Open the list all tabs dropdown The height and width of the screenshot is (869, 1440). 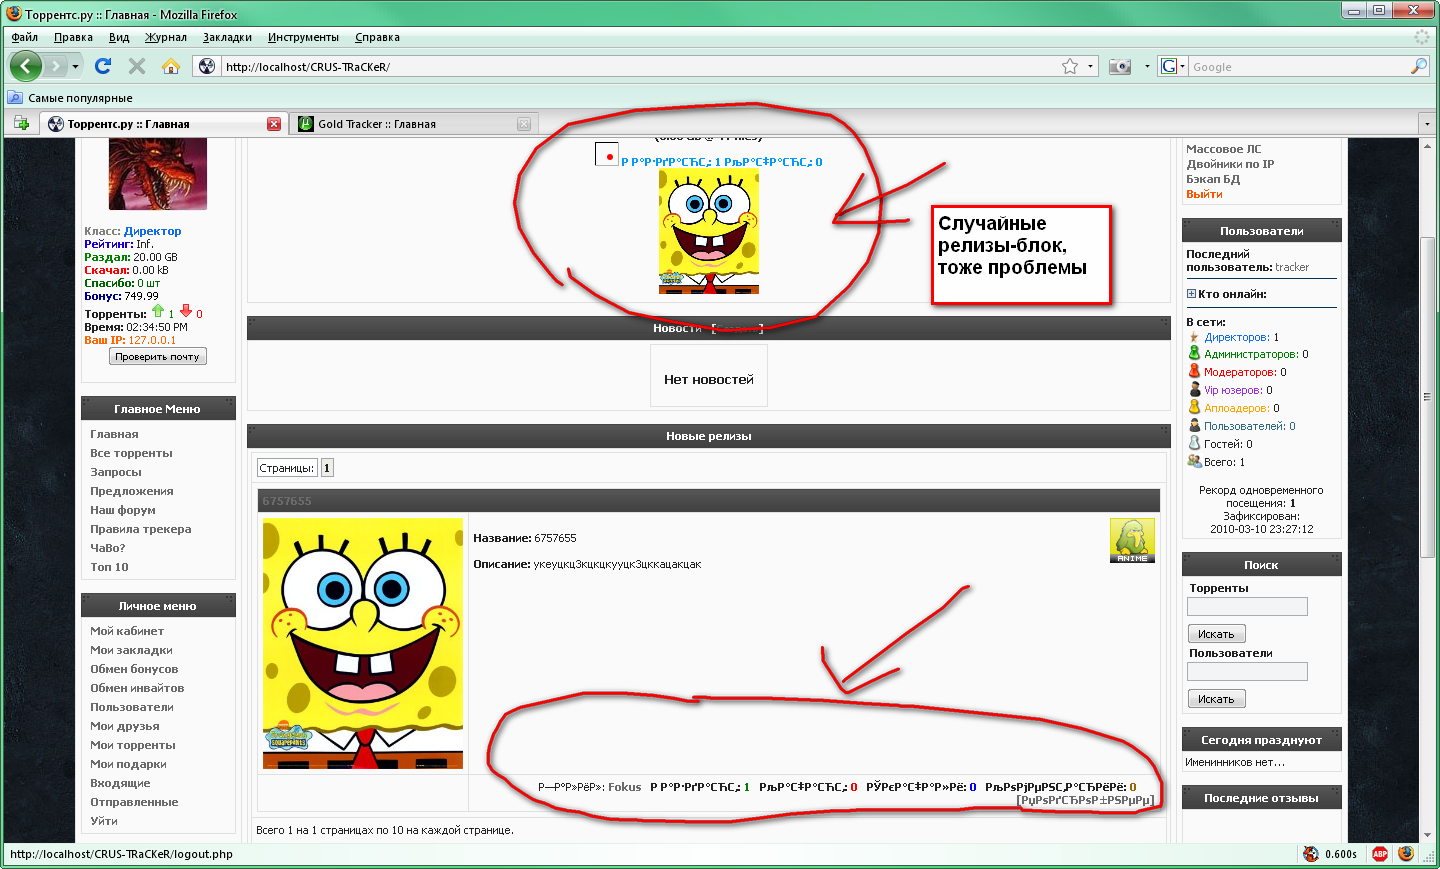[1426, 124]
